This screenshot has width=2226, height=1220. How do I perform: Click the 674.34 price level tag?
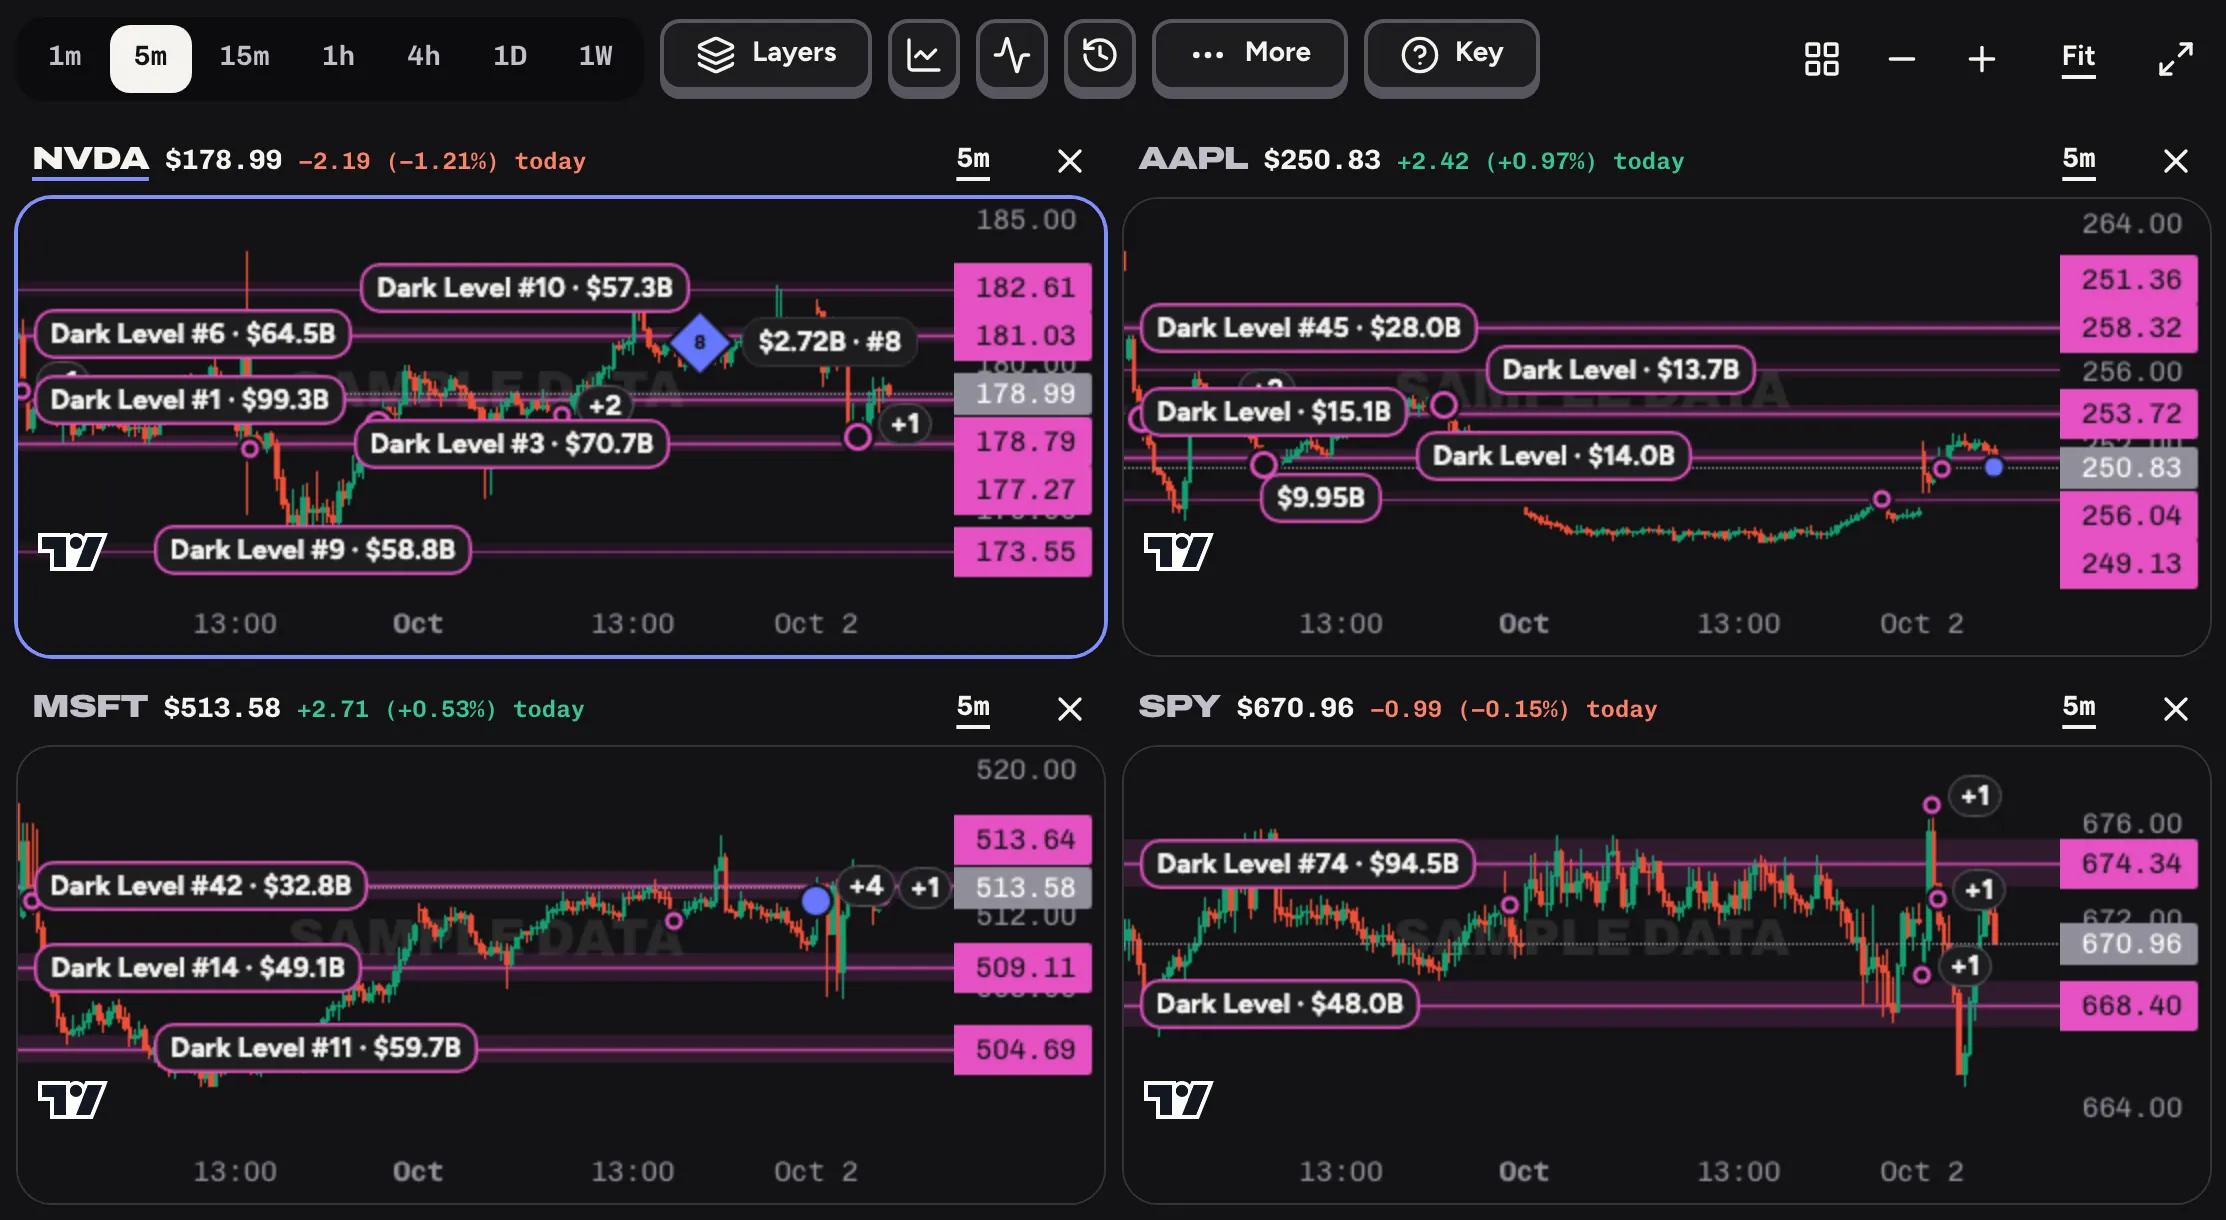point(2130,864)
